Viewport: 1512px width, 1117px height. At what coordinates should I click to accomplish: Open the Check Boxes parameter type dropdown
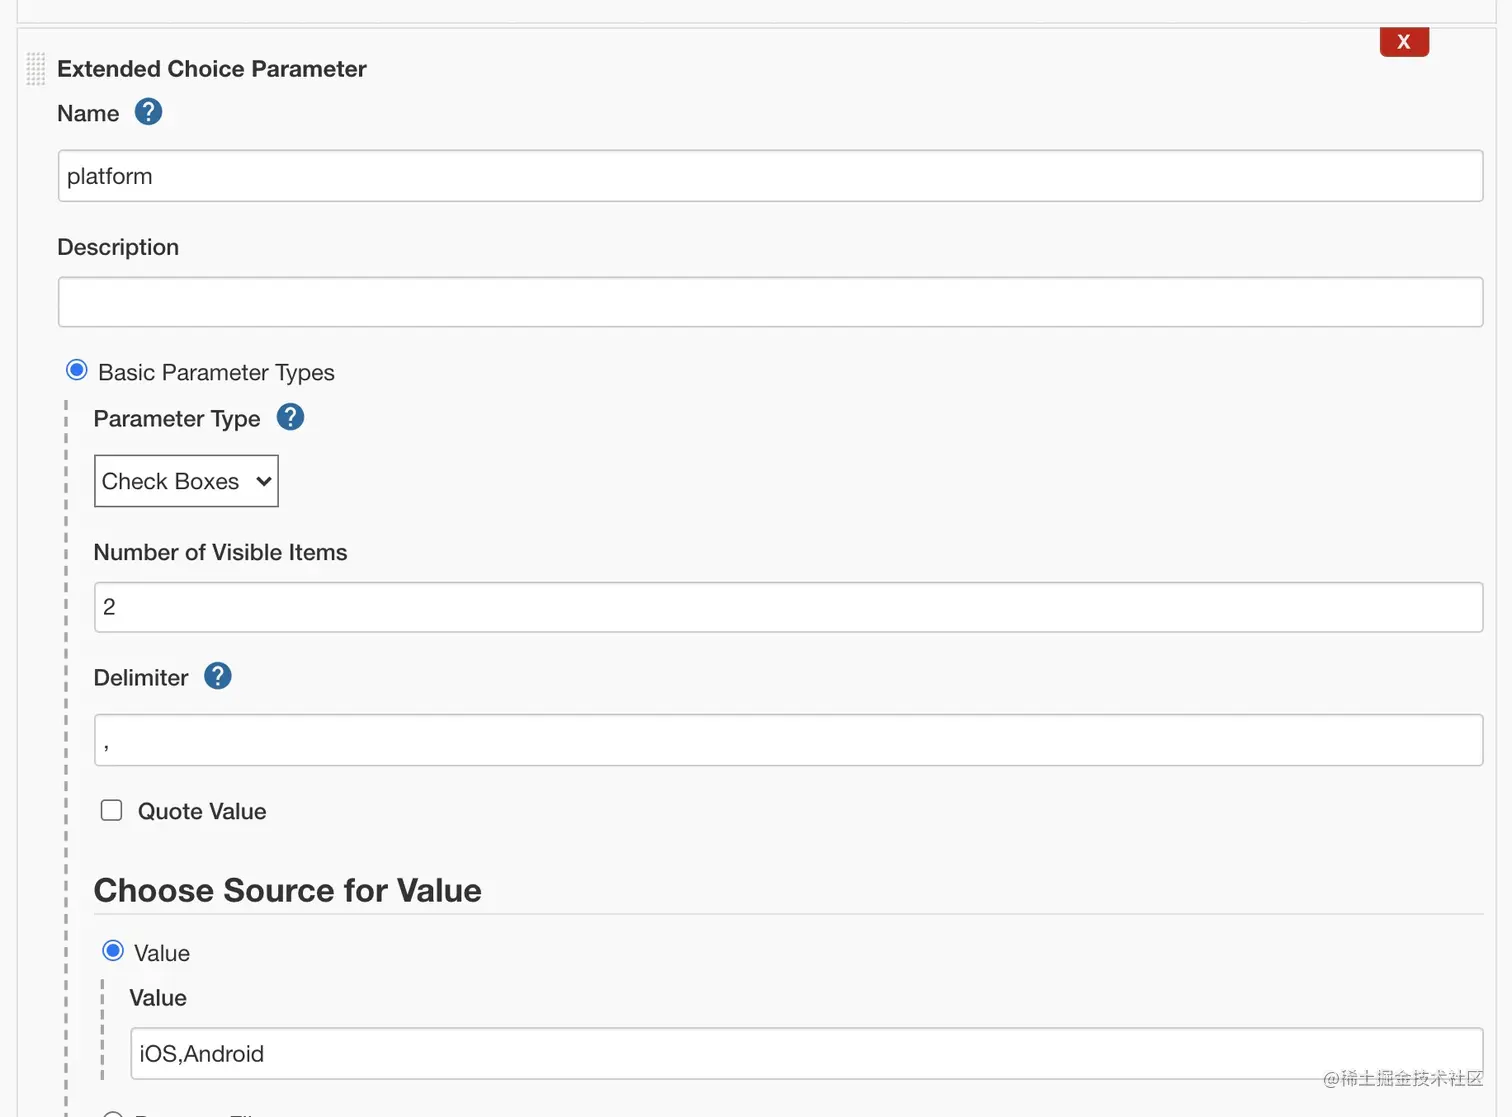[x=186, y=481]
